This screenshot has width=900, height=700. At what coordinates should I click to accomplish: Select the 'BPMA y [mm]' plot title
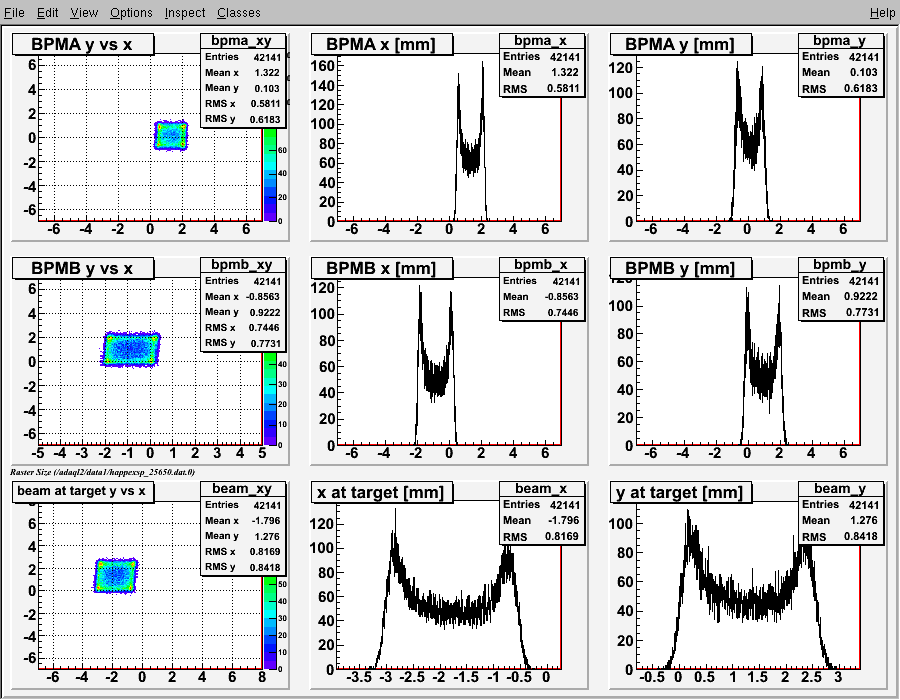pos(680,44)
